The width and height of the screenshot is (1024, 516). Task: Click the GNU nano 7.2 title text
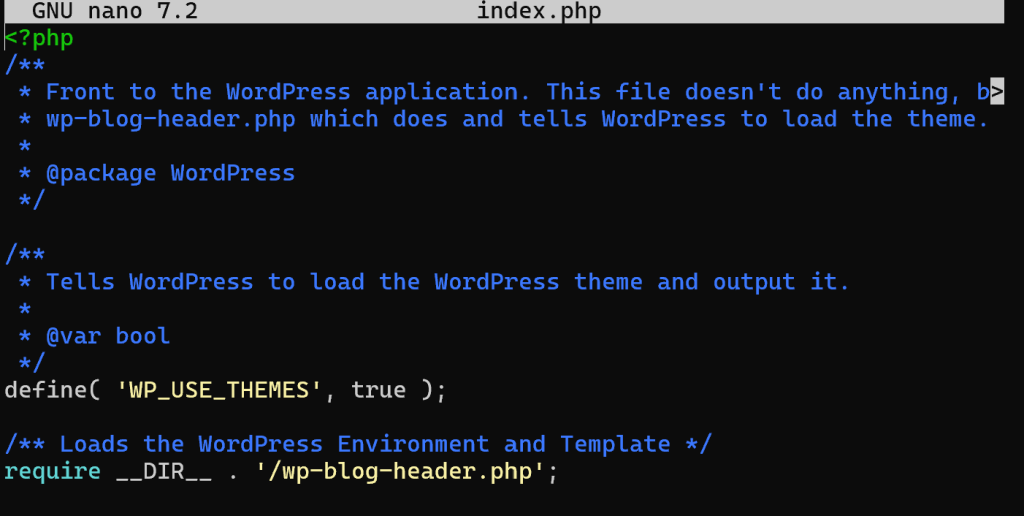point(115,12)
